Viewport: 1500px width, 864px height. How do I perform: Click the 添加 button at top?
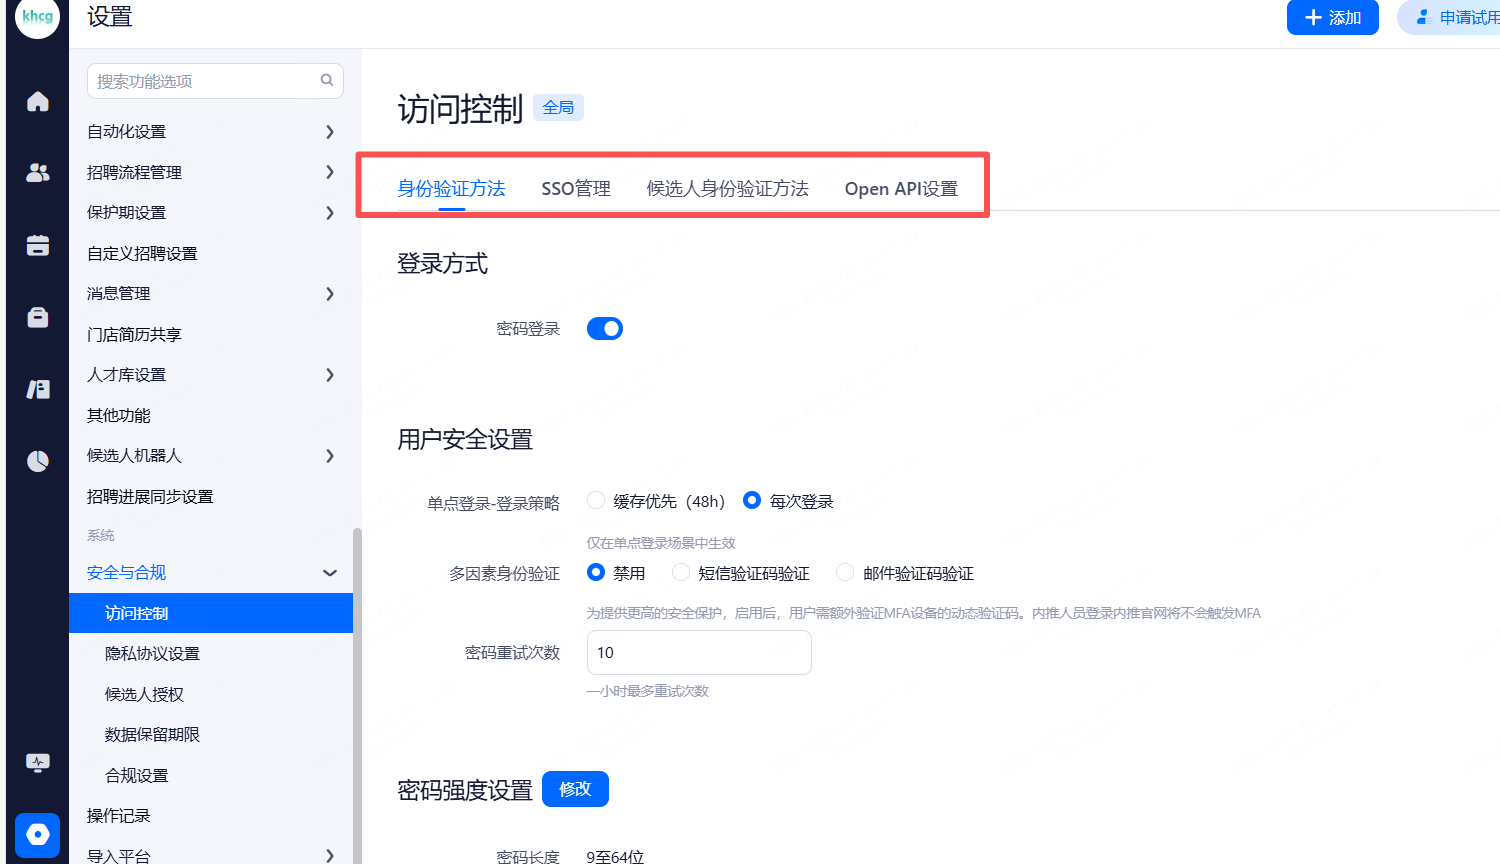tap(1332, 18)
